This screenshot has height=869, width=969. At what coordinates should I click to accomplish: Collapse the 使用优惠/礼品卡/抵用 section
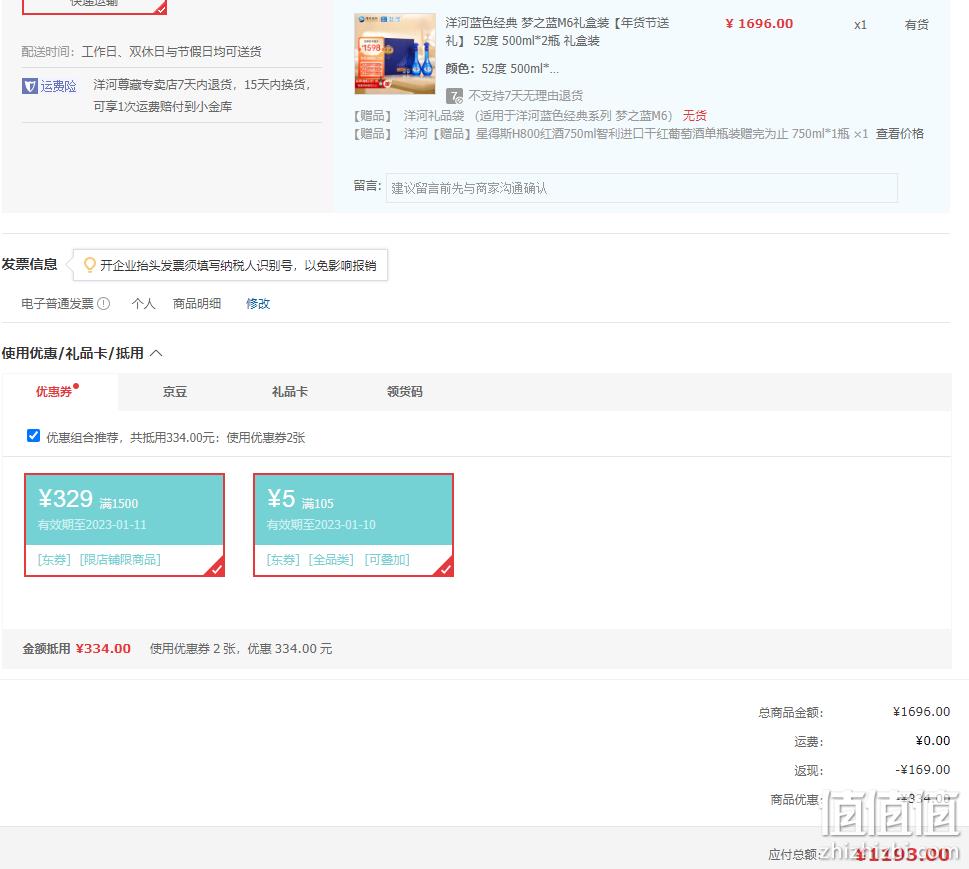click(x=156, y=353)
